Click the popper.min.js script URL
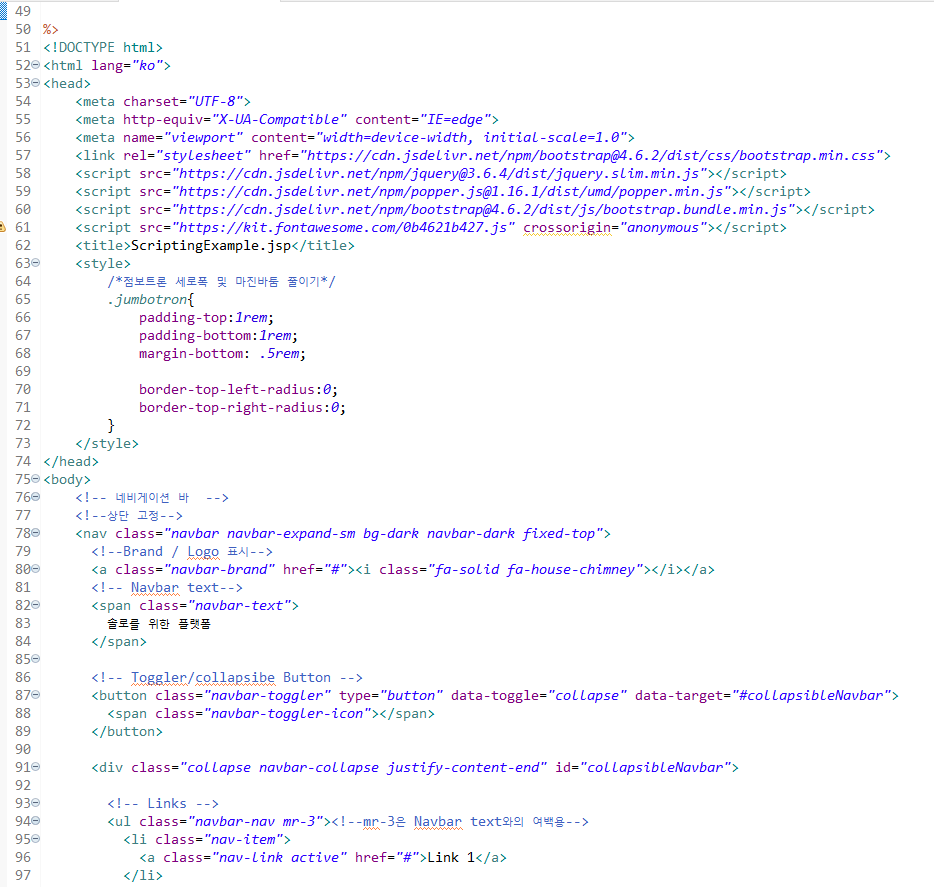This screenshot has height=887, width=934. (x=452, y=191)
